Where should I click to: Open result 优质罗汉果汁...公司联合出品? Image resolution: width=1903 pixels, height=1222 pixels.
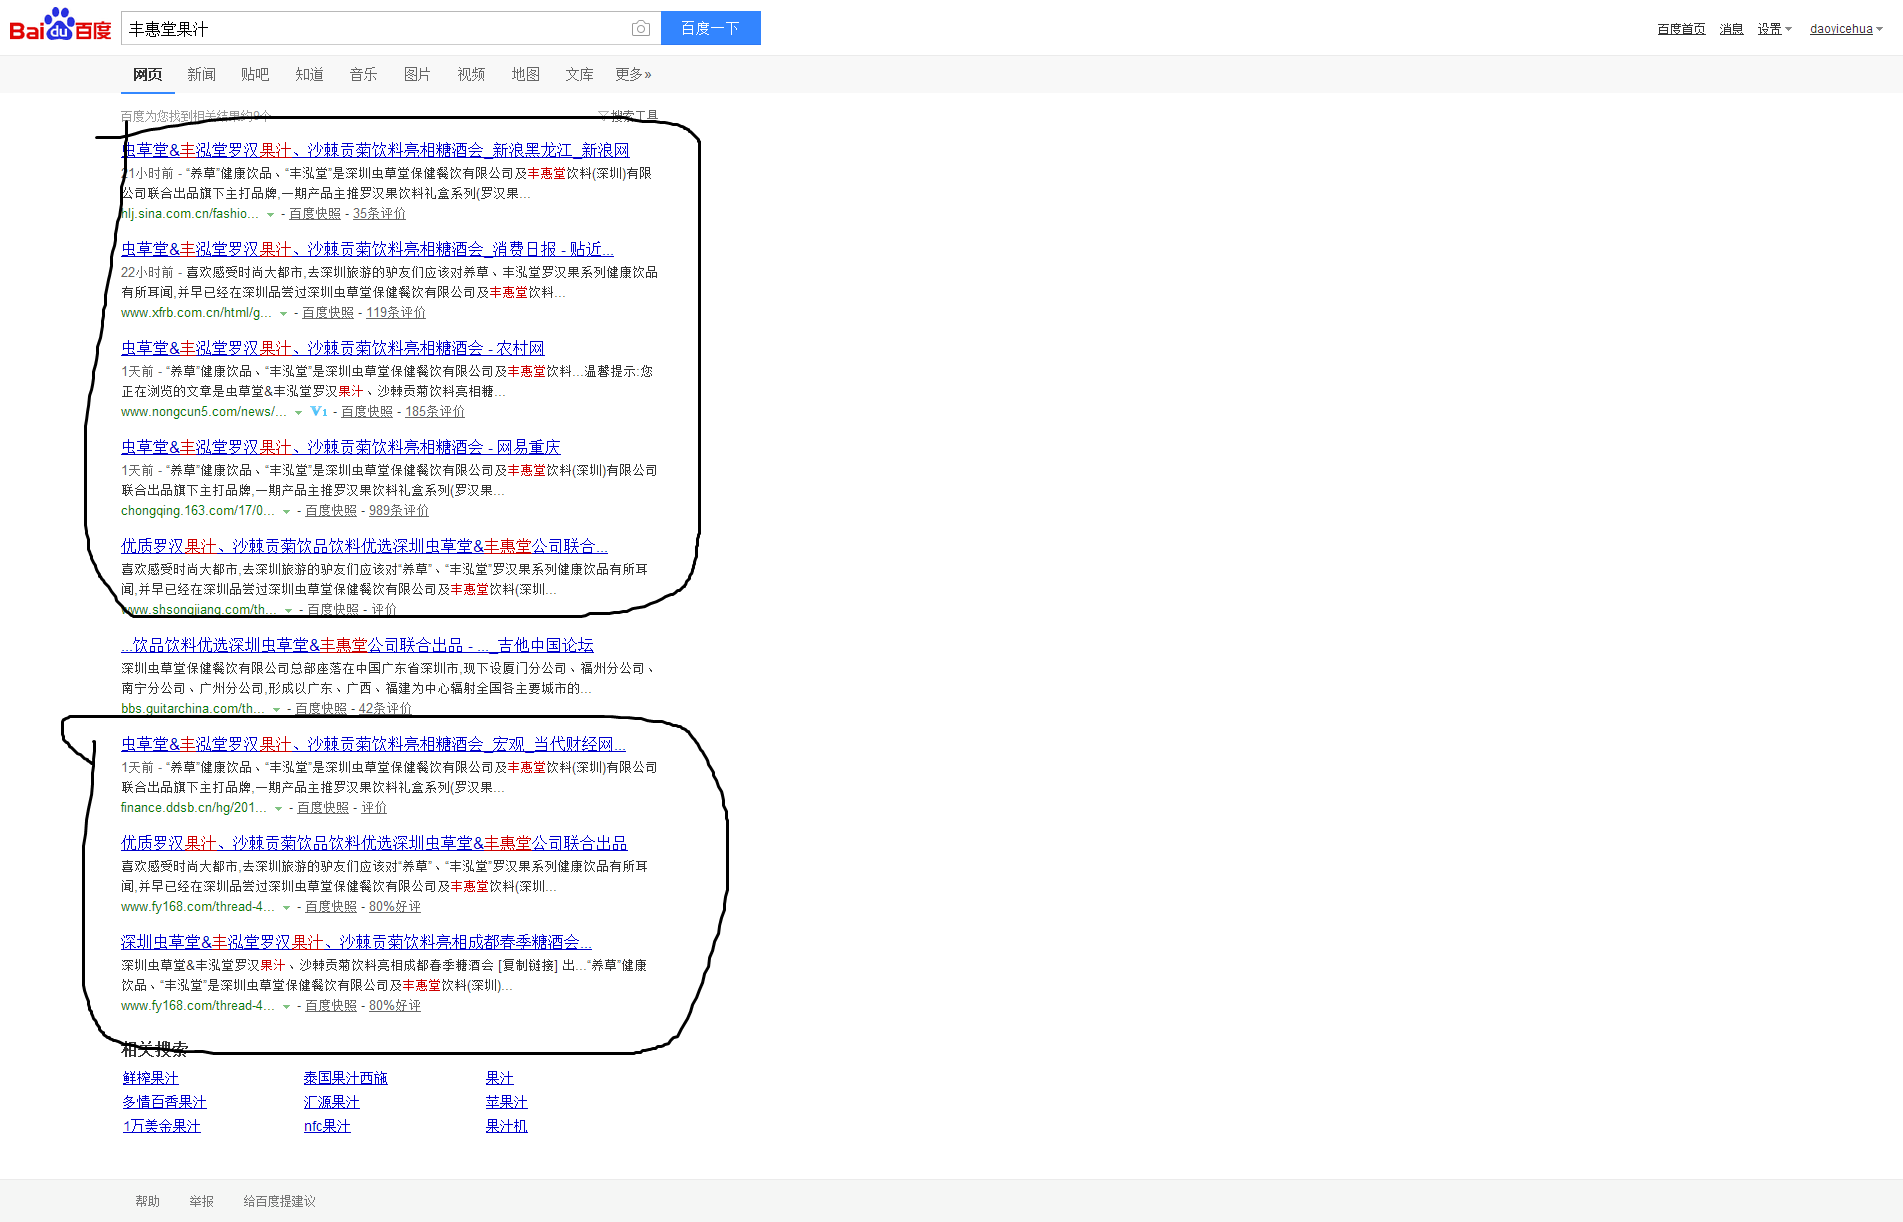pos(374,843)
